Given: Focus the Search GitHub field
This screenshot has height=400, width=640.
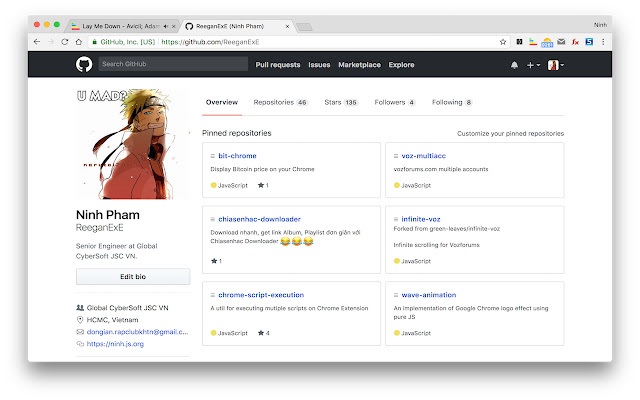Looking at the screenshot, I should 173,64.
